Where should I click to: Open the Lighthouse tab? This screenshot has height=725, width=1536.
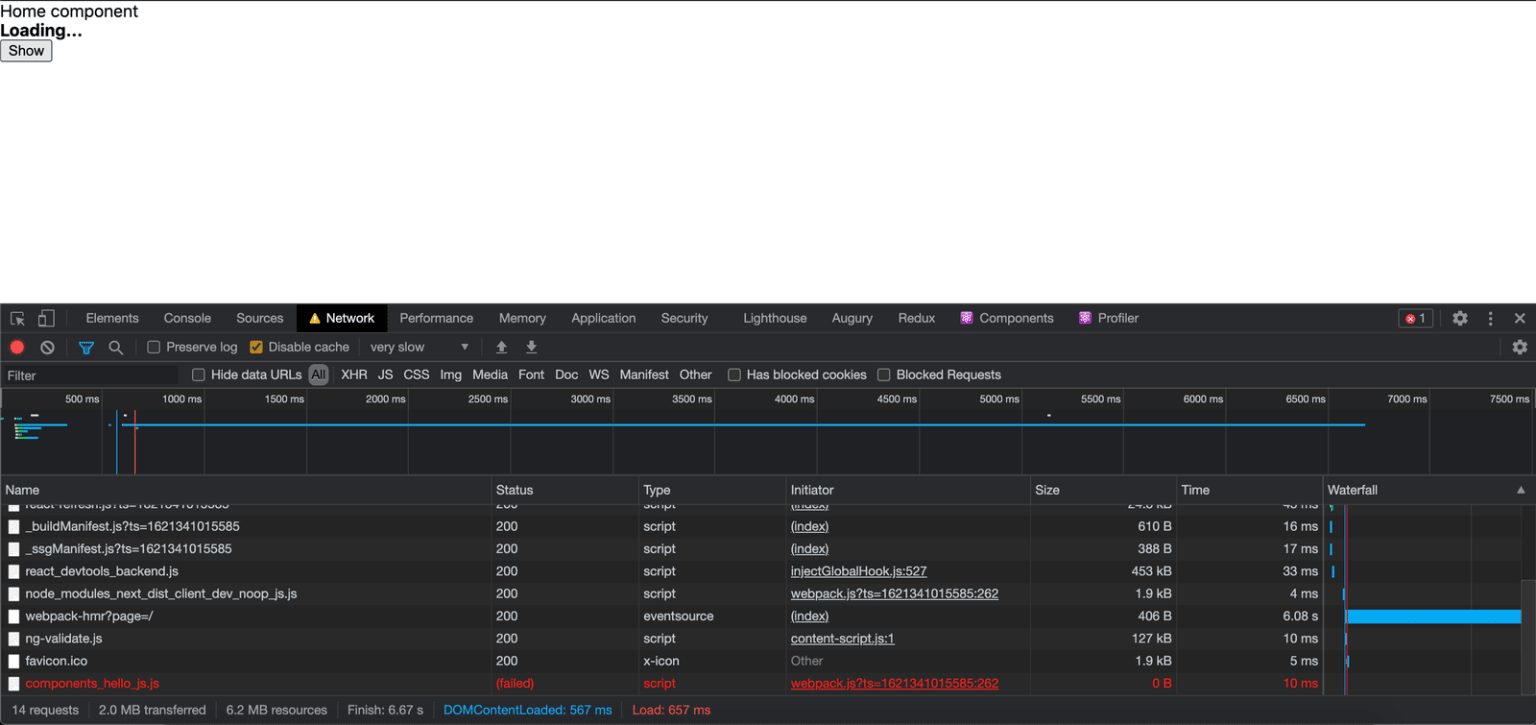775,318
